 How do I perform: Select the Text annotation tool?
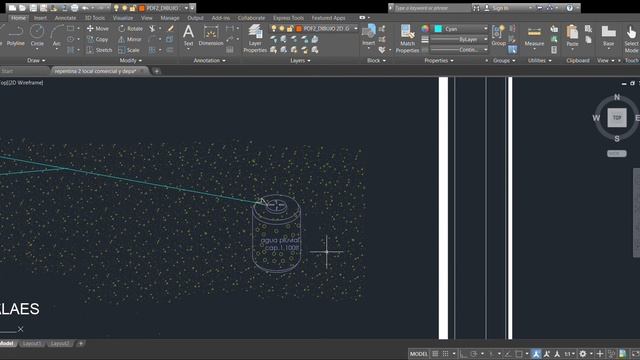188,36
